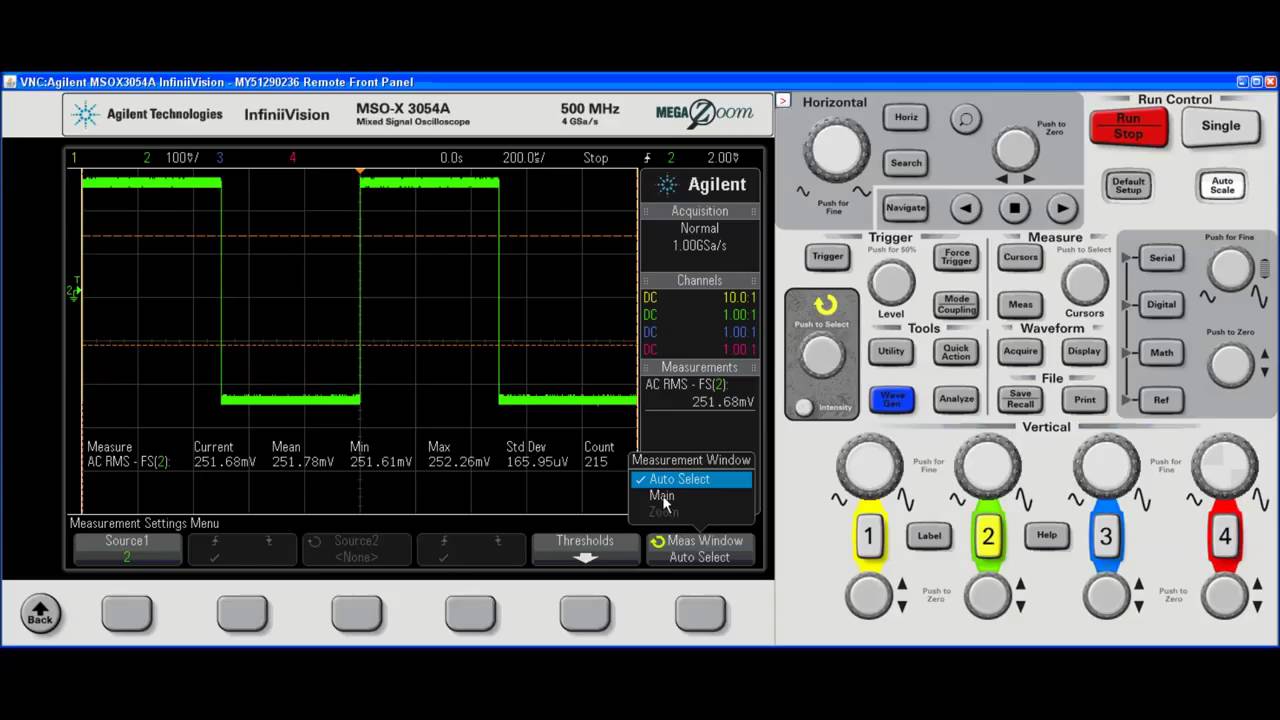1280x720 pixels.
Task: Click the navigate stop square button
Action: pyautogui.click(x=1014, y=208)
